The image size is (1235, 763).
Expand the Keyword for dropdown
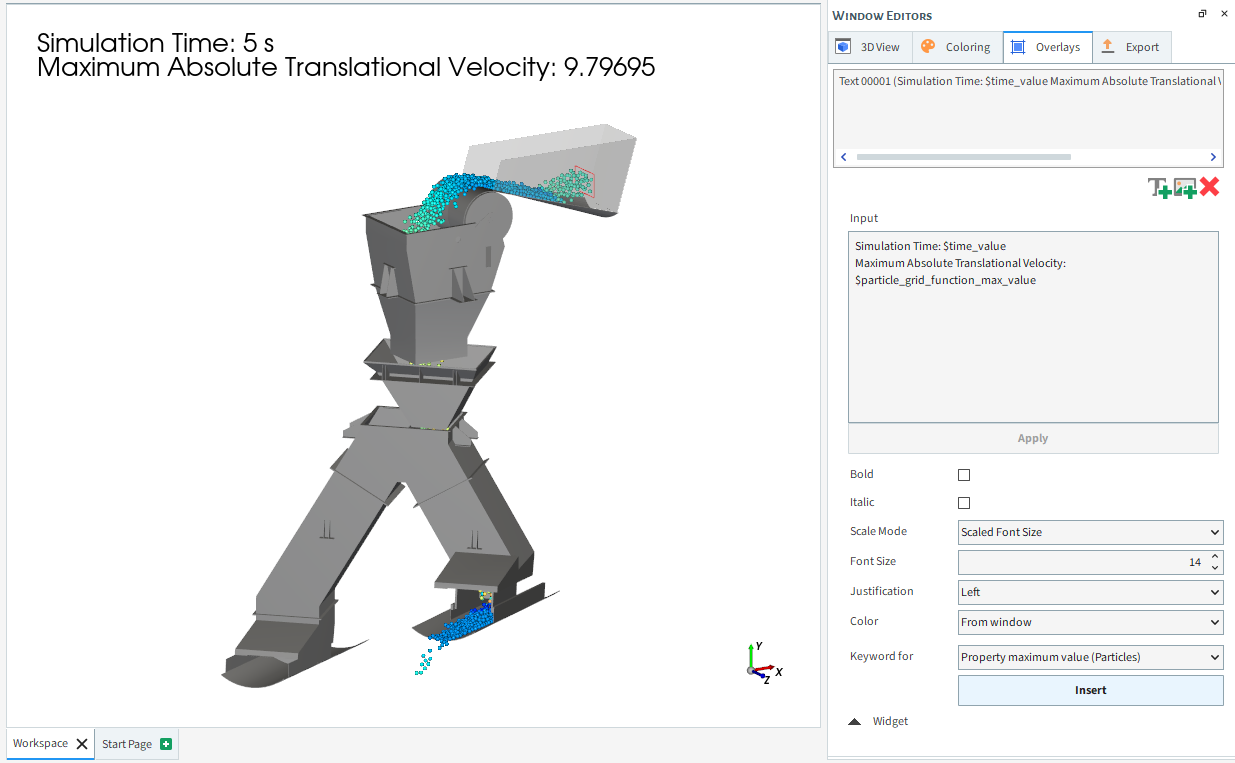click(1090, 657)
